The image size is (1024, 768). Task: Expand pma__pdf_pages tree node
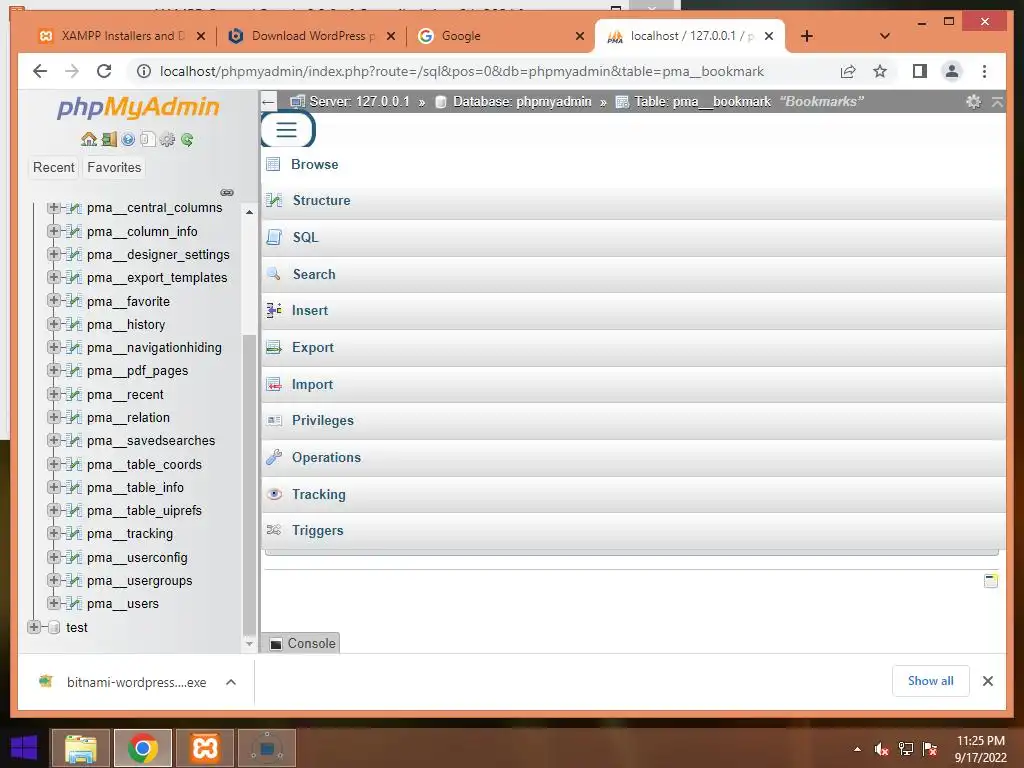coord(54,370)
